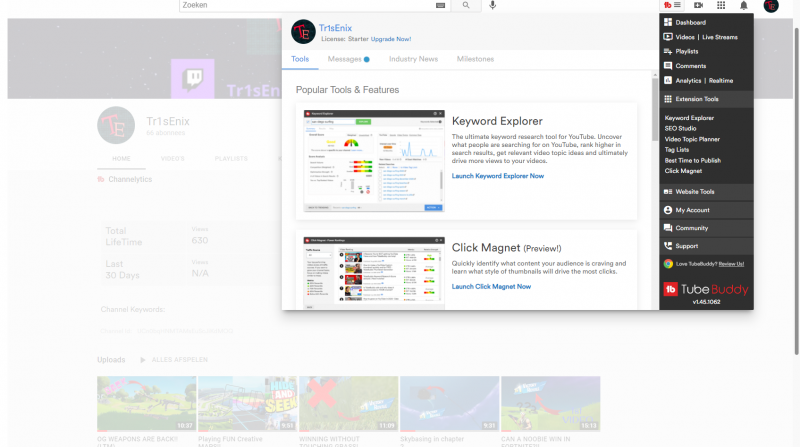The height and width of the screenshot is (447, 800).
Task: Expand the Website Tools section
Action: pyautogui.click(x=695, y=191)
